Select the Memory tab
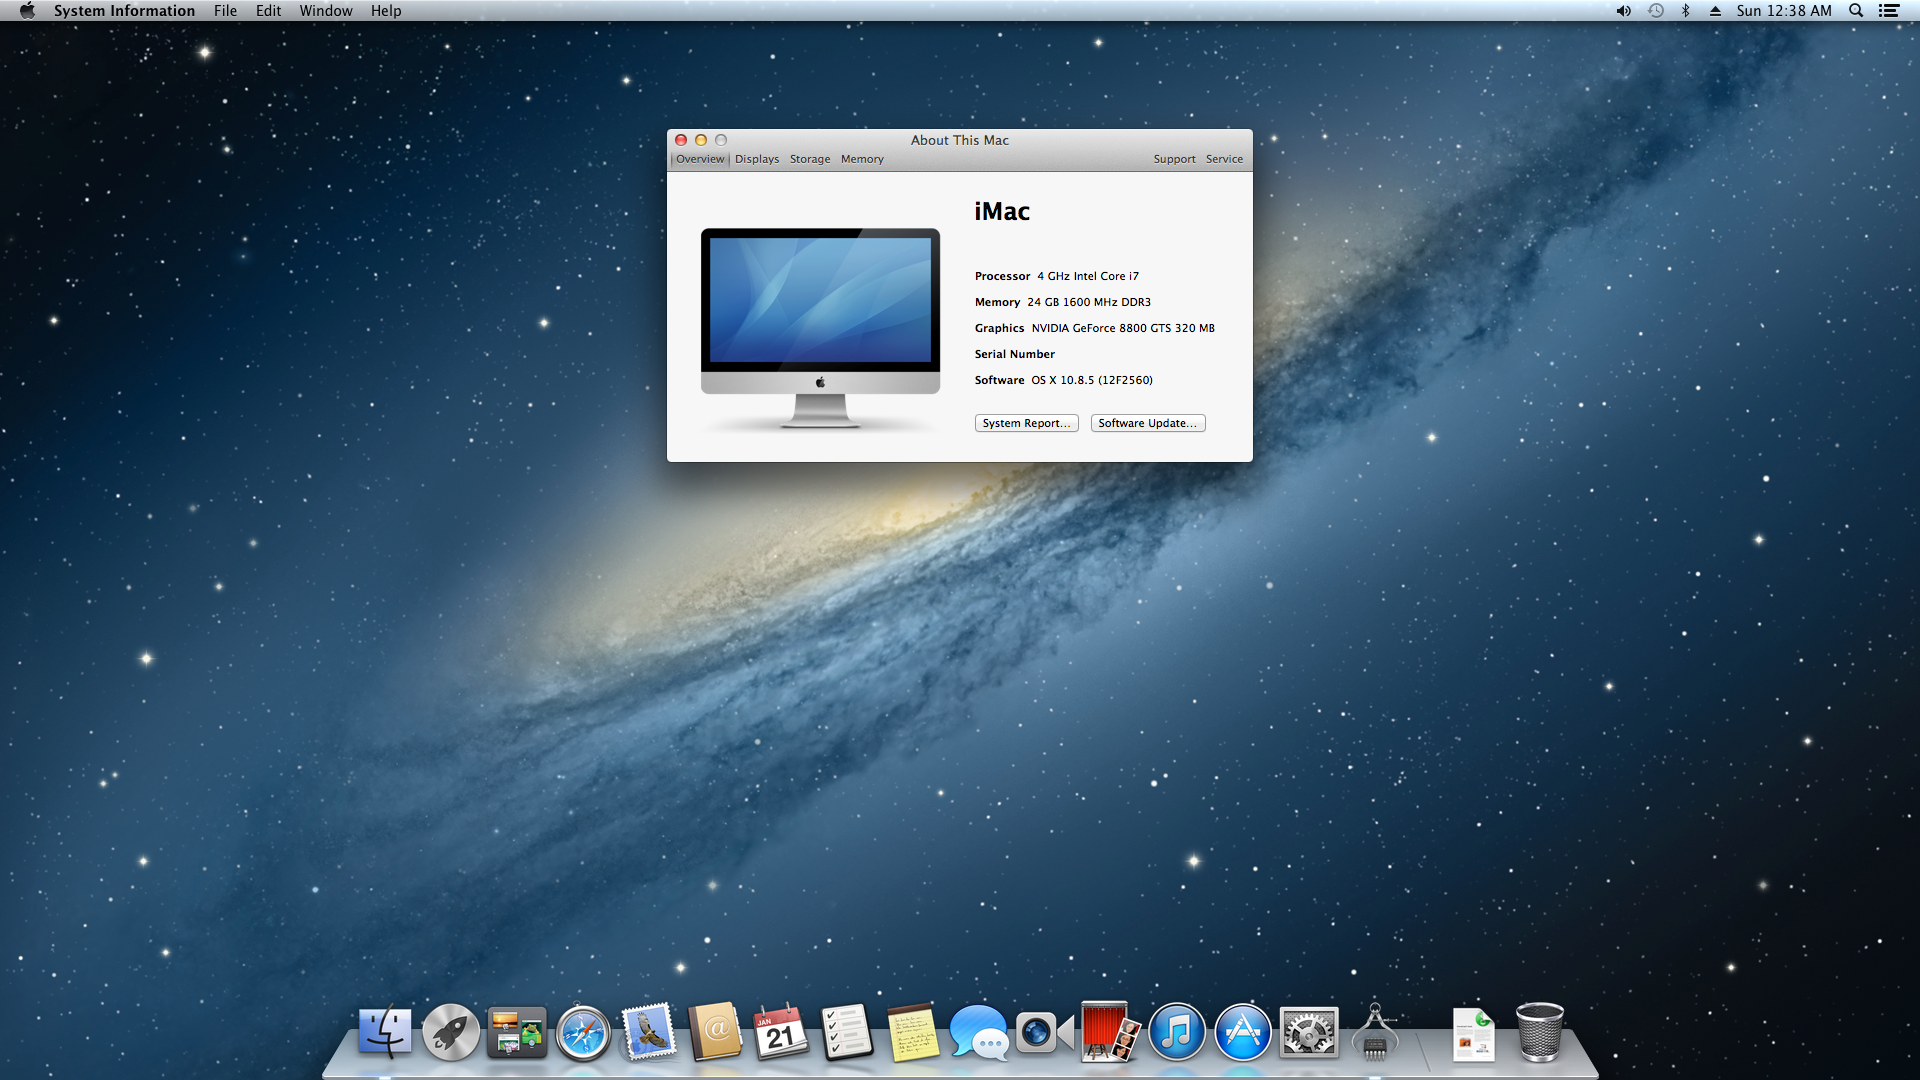The image size is (1920, 1080). [861, 159]
